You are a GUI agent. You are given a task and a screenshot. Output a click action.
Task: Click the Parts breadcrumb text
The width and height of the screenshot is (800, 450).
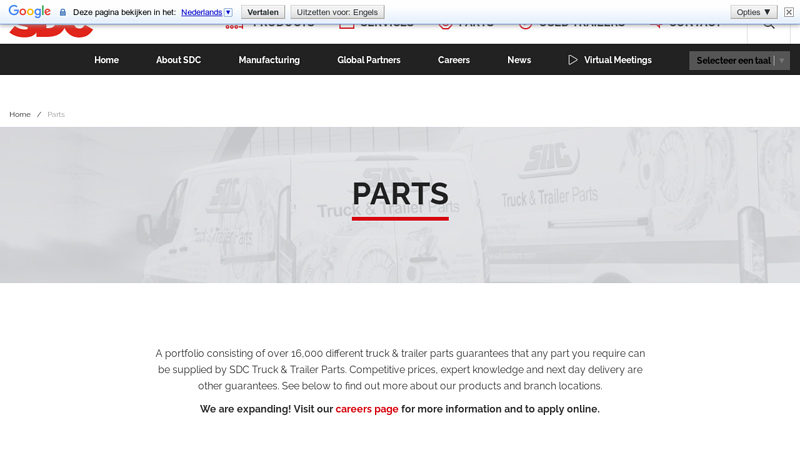pos(56,114)
